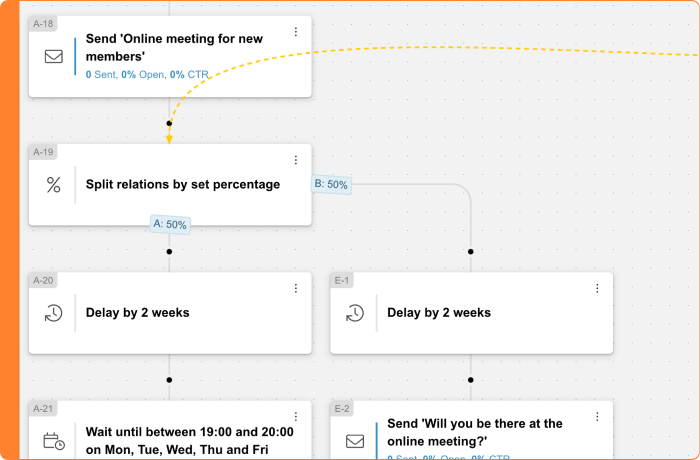Image resolution: width=700 pixels, height=460 pixels.
Task: Select the 'Send Will you be there' node title
Action: tap(475, 432)
